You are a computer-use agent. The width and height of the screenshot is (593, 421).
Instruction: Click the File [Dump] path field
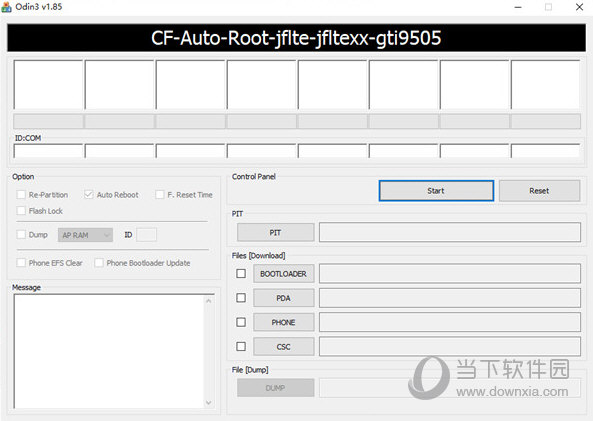450,388
